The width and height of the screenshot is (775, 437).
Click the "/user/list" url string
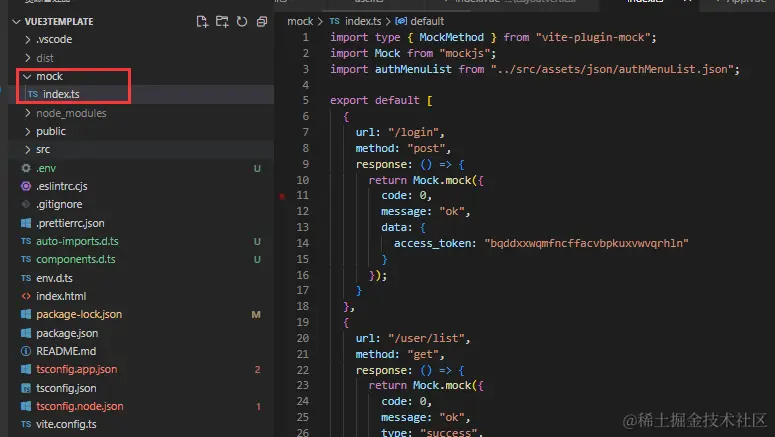tap(426, 338)
